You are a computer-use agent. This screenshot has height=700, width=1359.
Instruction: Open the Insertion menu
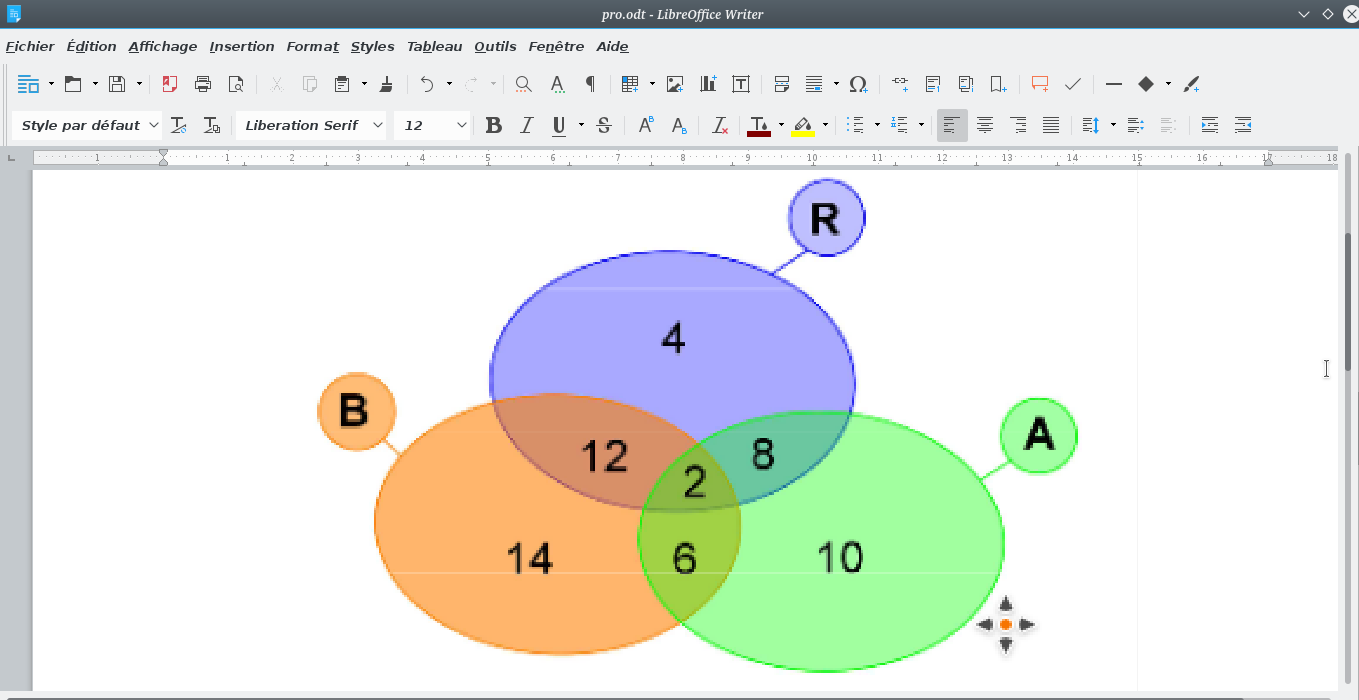tap(241, 46)
